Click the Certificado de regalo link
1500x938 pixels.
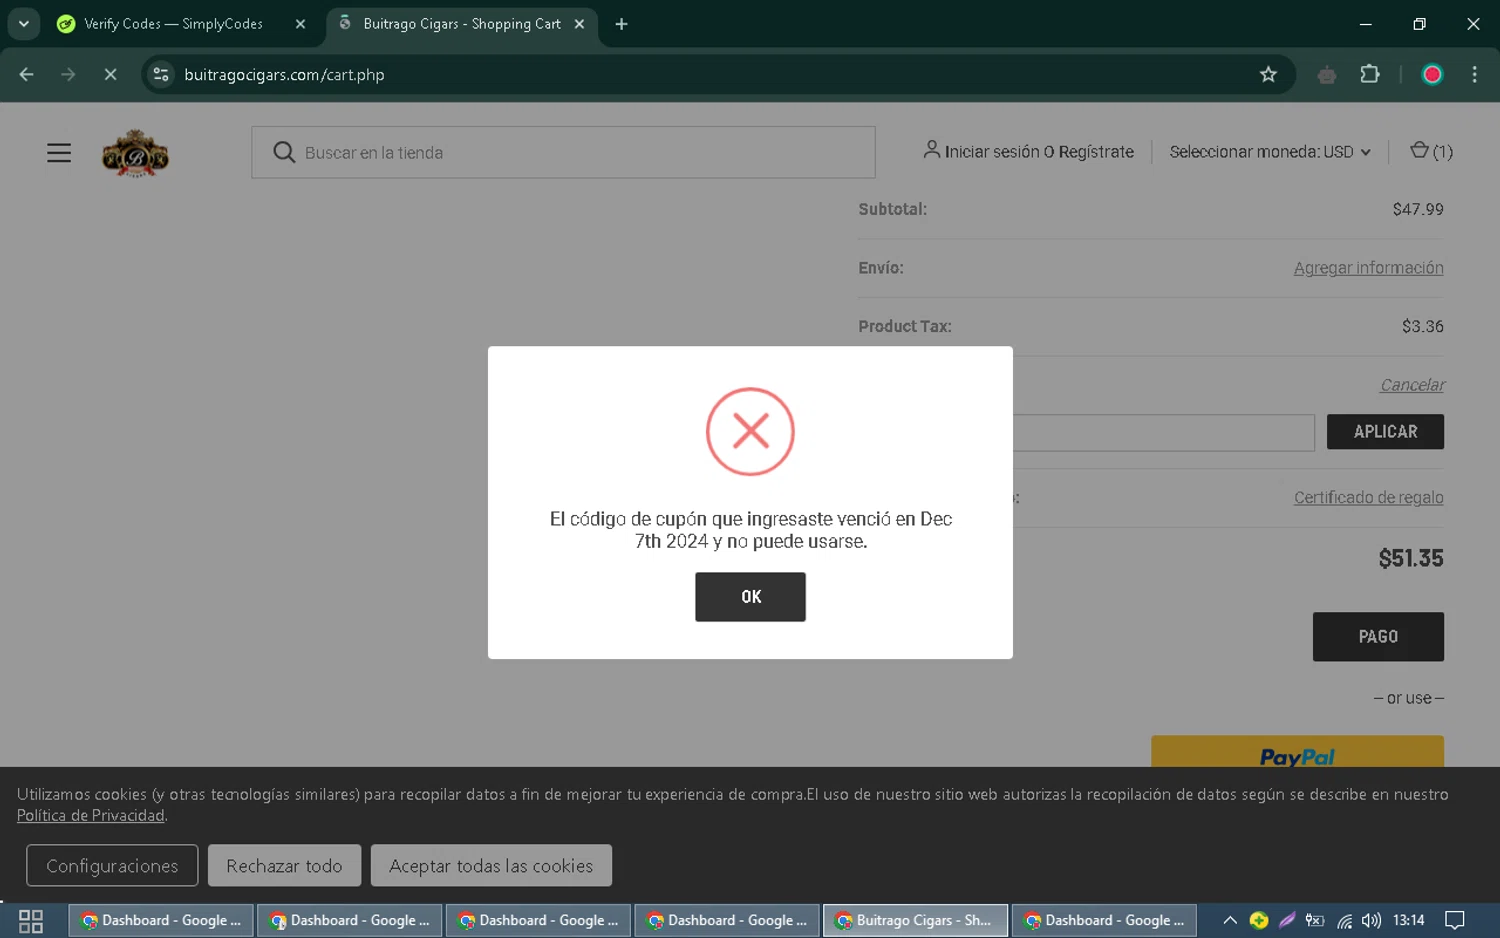point(1368,498)
